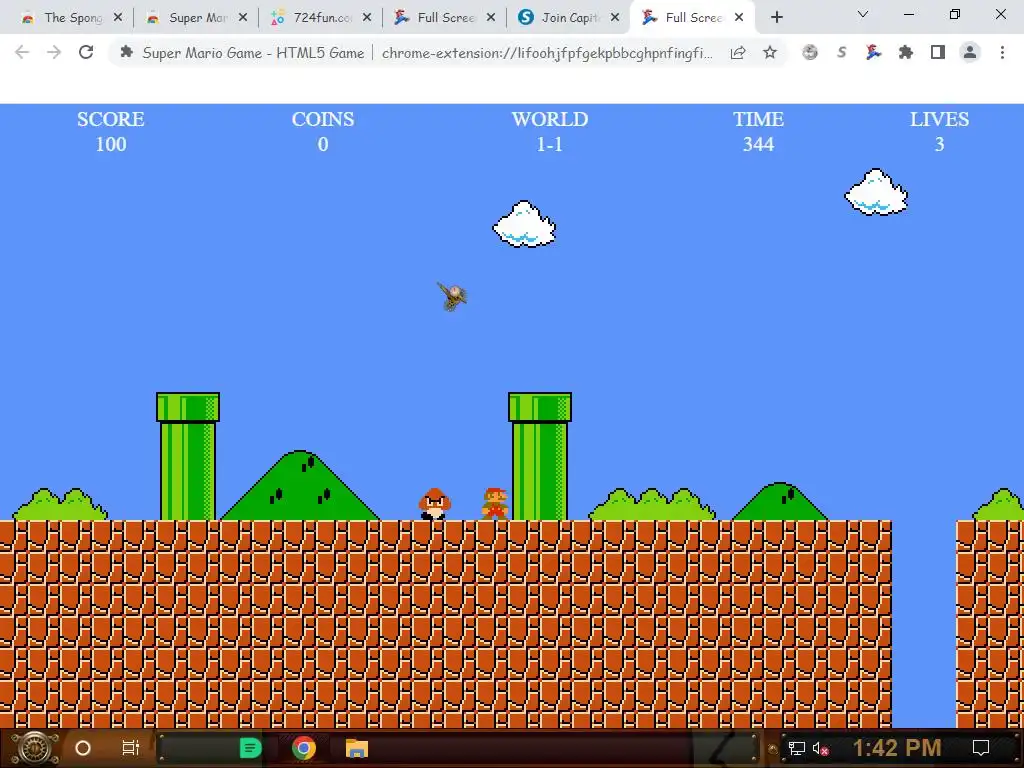Screen dimensions: 1024x768
Task: Click the LIVES 3 counter
Action: coord(939,131)
